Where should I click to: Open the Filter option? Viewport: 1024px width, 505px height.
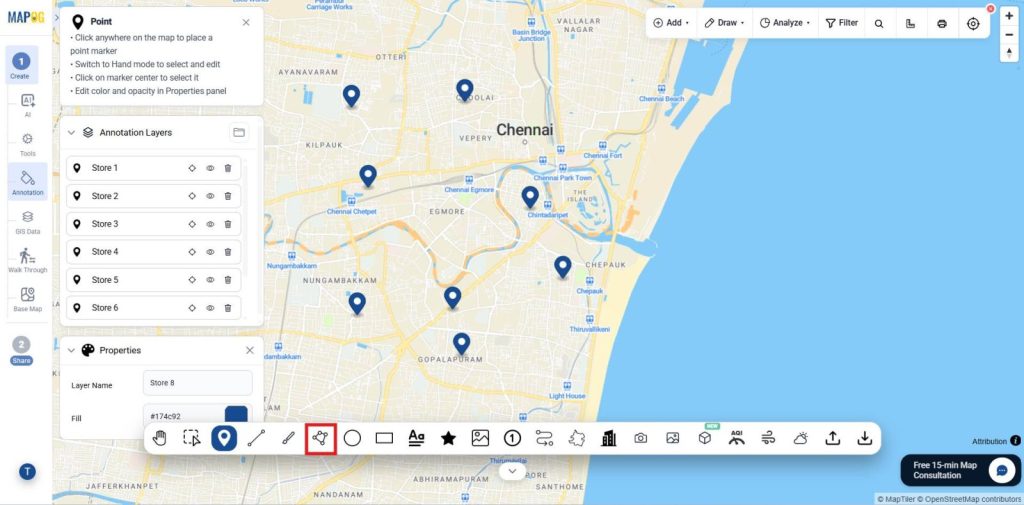(x=842, y=23)
